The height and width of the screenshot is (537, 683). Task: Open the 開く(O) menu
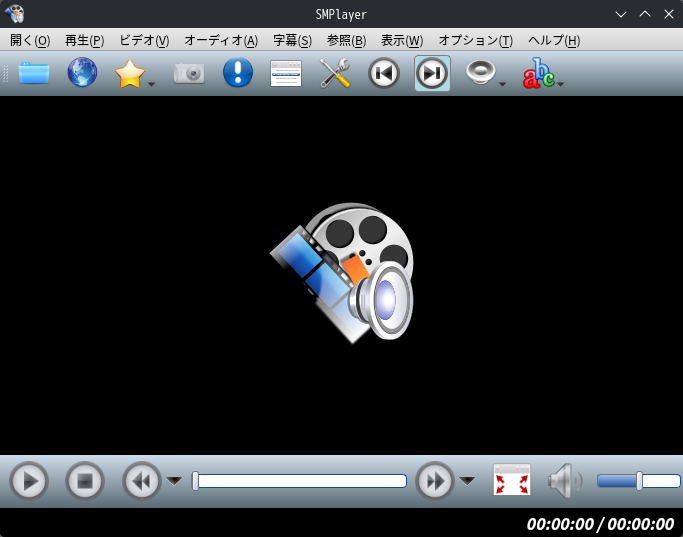click(x=30, y=41)
